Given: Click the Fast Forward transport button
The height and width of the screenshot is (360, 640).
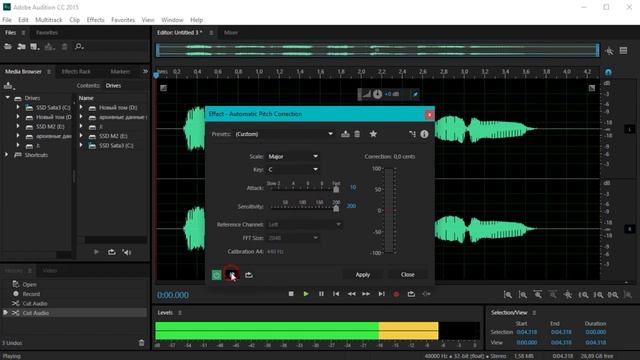Looking at the screenshot, I should (366, 294).
